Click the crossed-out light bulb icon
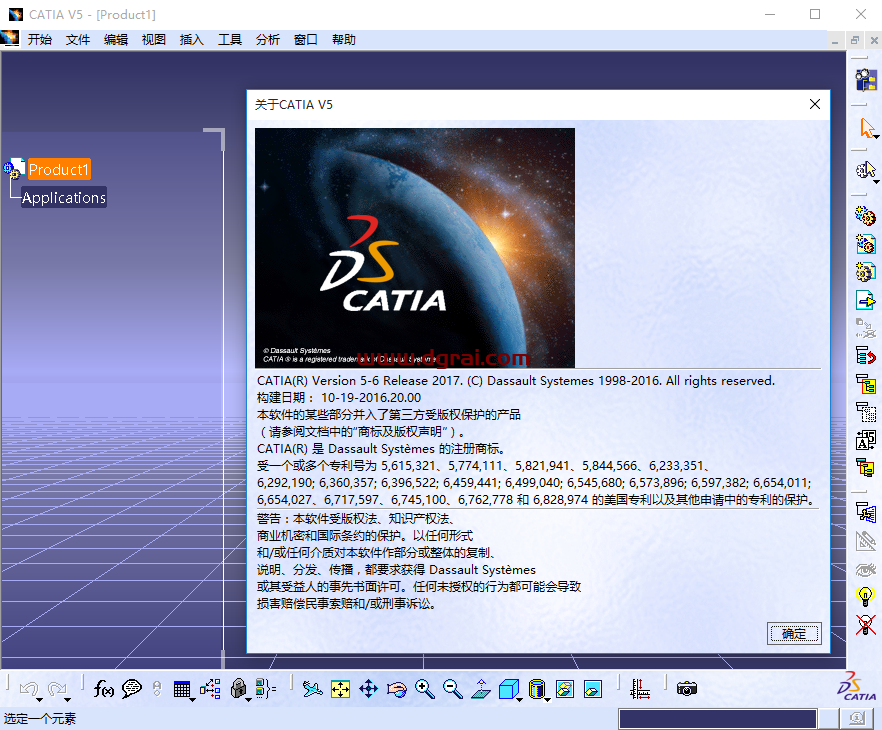 (865, 624)
